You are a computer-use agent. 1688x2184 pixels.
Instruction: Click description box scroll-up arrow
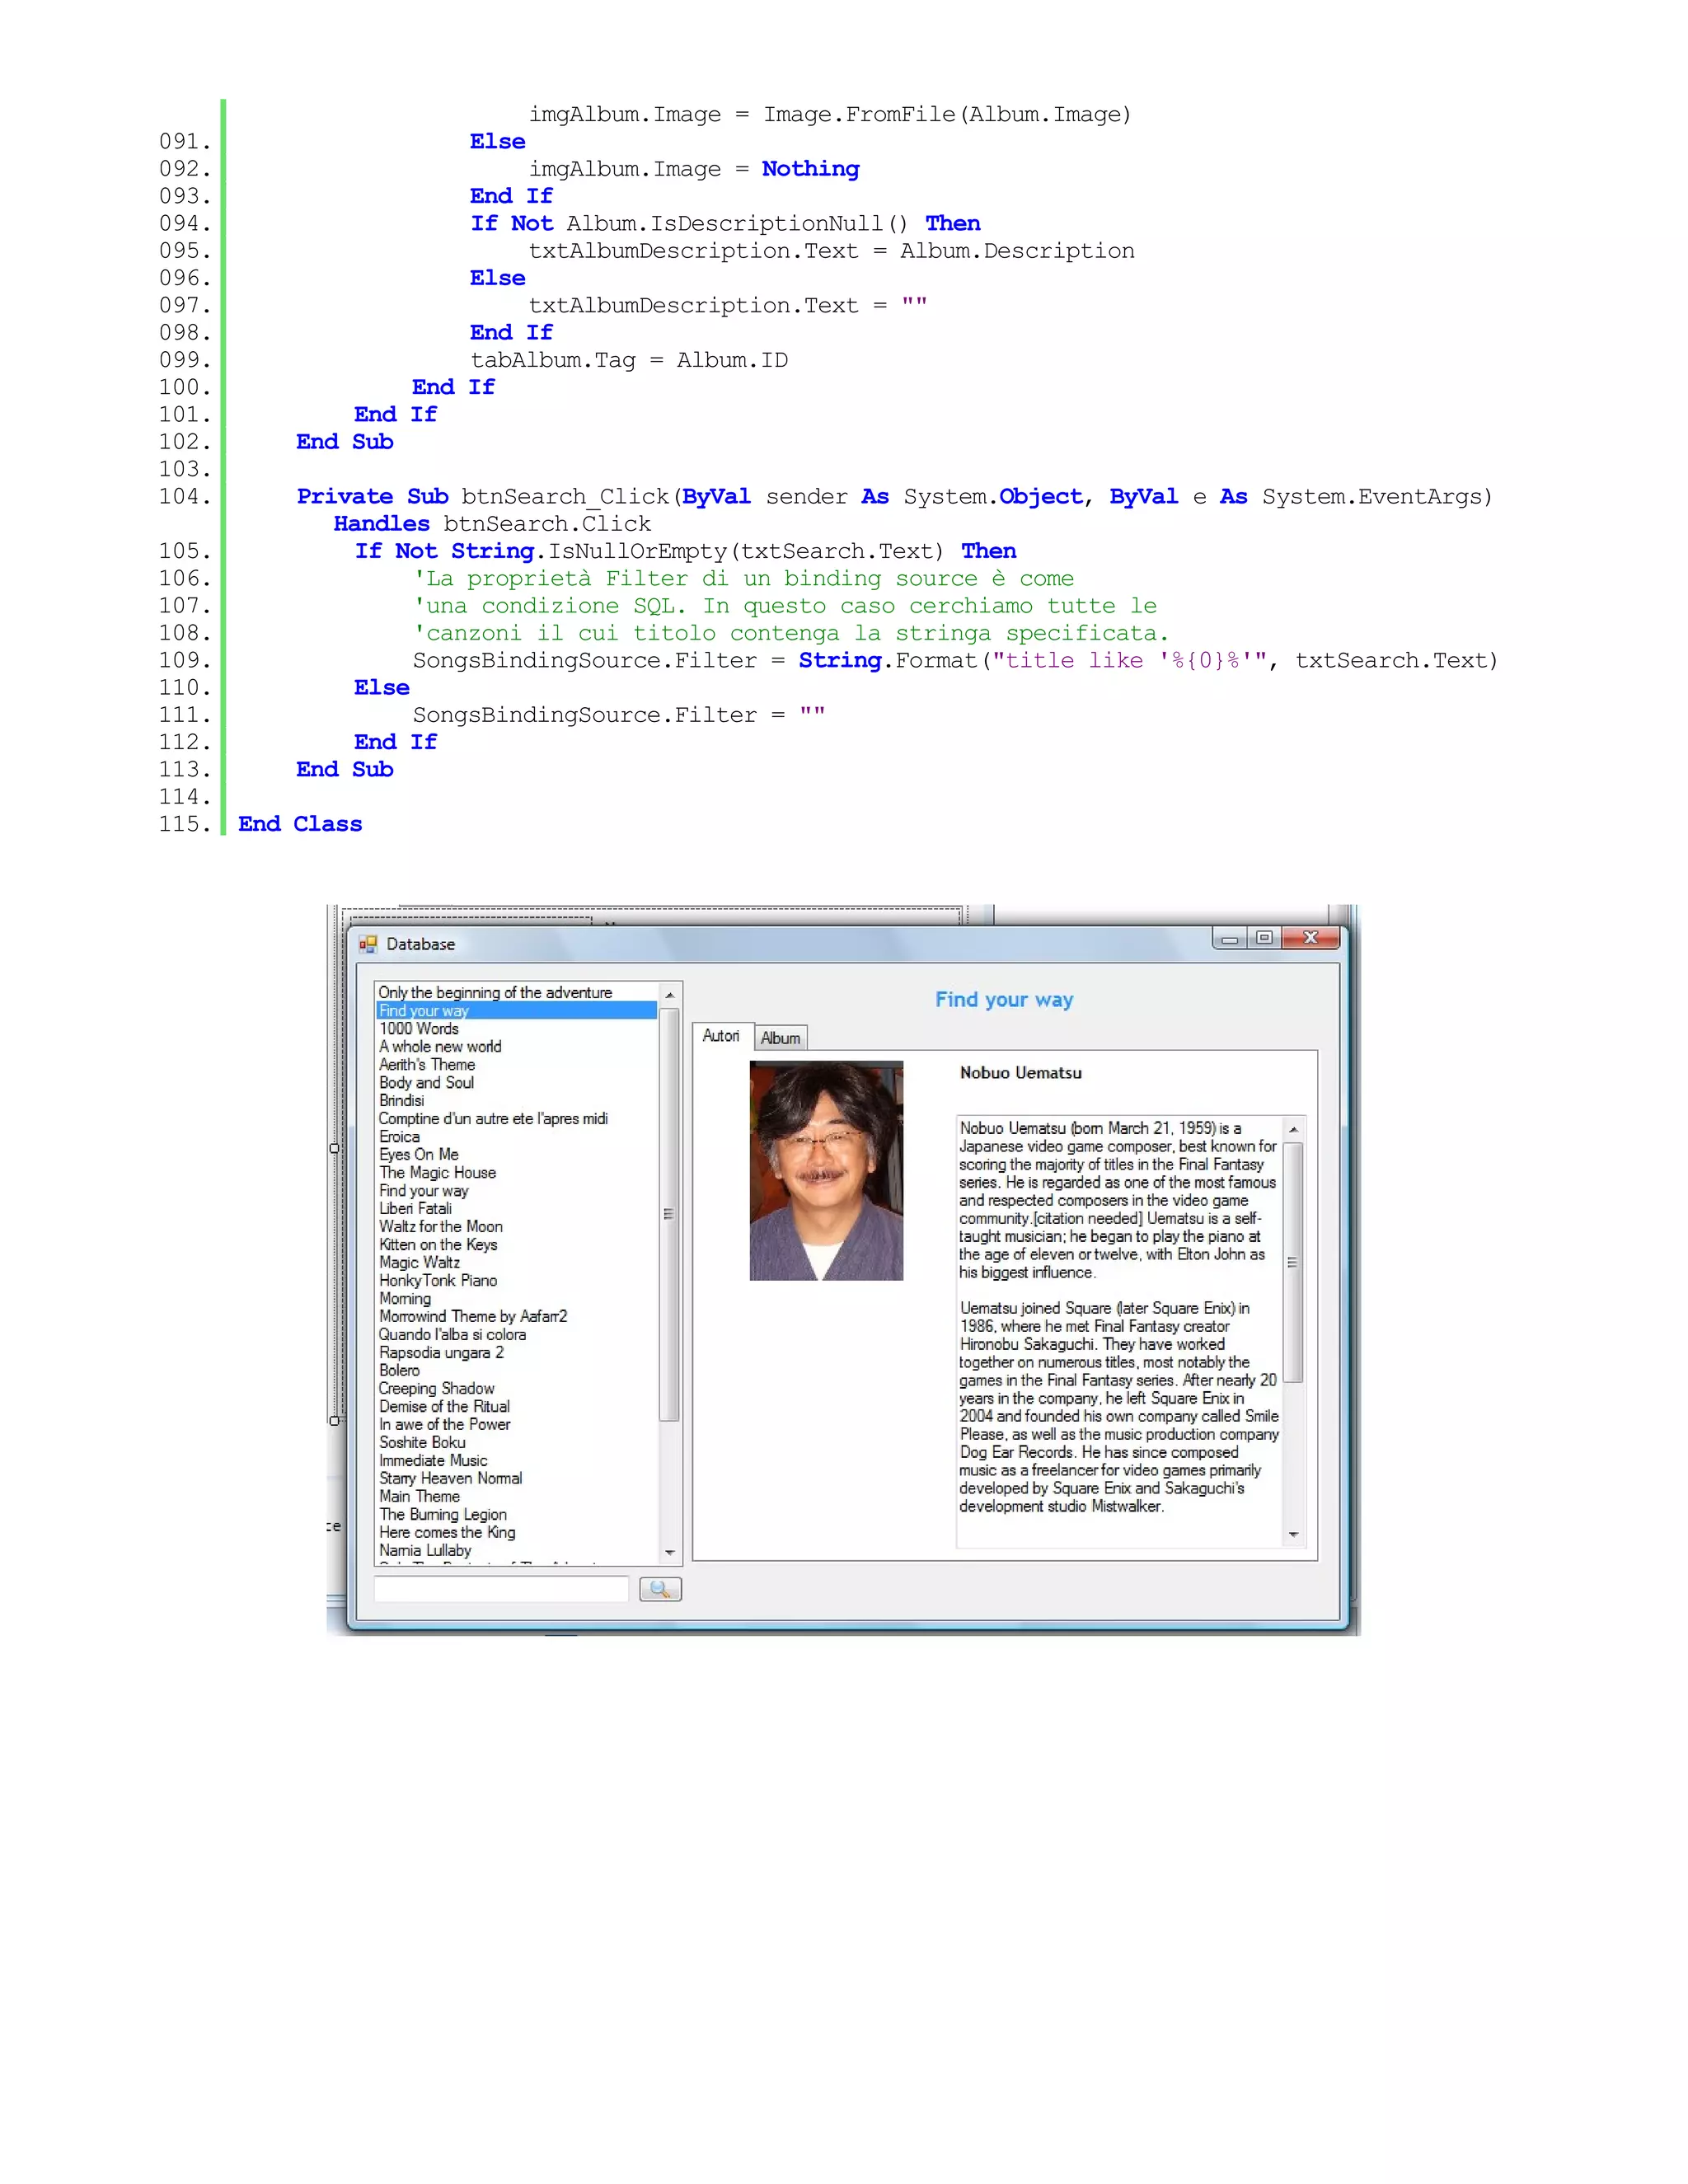tap(1293, 1129)
